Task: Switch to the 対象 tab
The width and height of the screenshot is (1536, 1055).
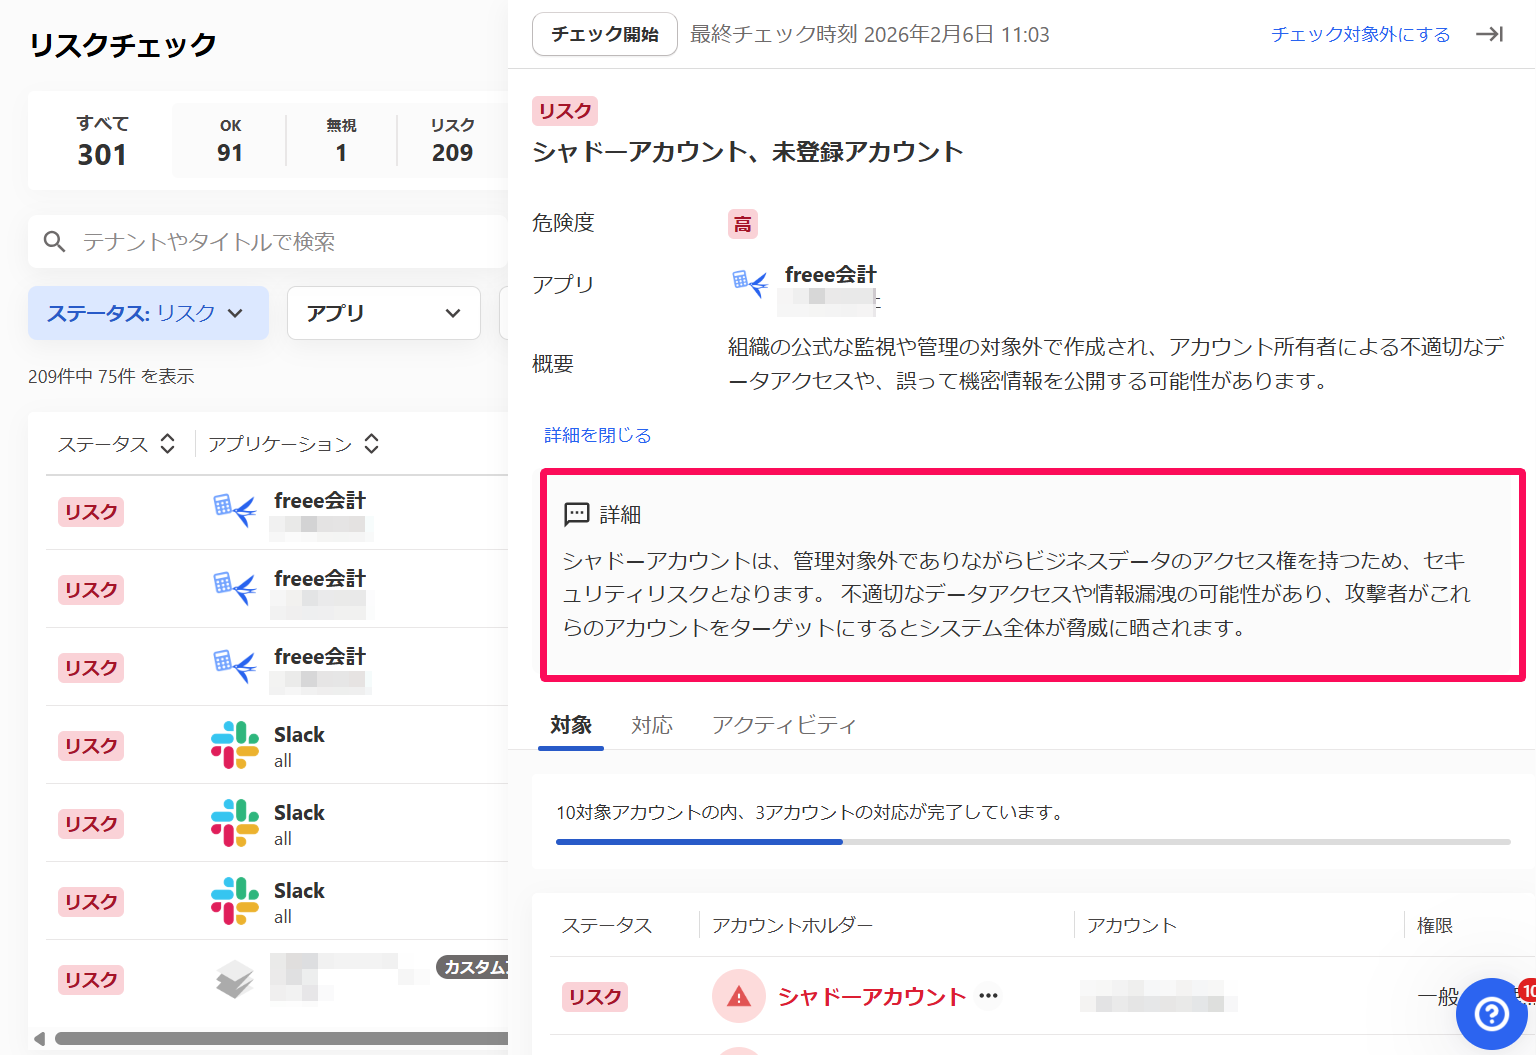Action: [571, 725]
